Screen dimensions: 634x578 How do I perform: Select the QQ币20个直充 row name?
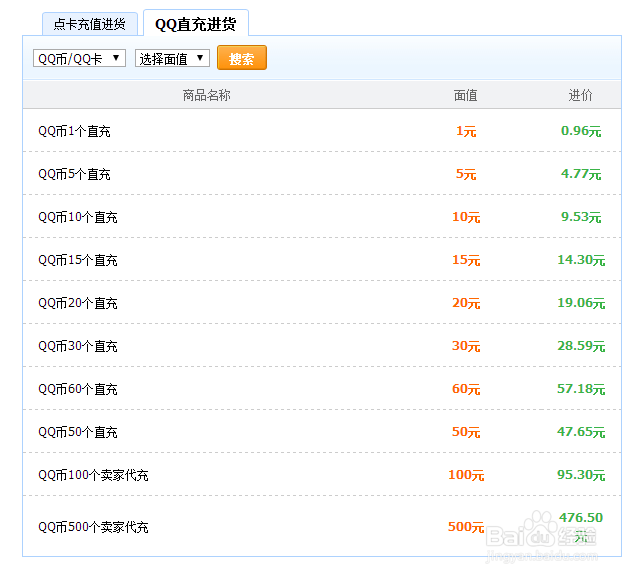click(78, 303)
